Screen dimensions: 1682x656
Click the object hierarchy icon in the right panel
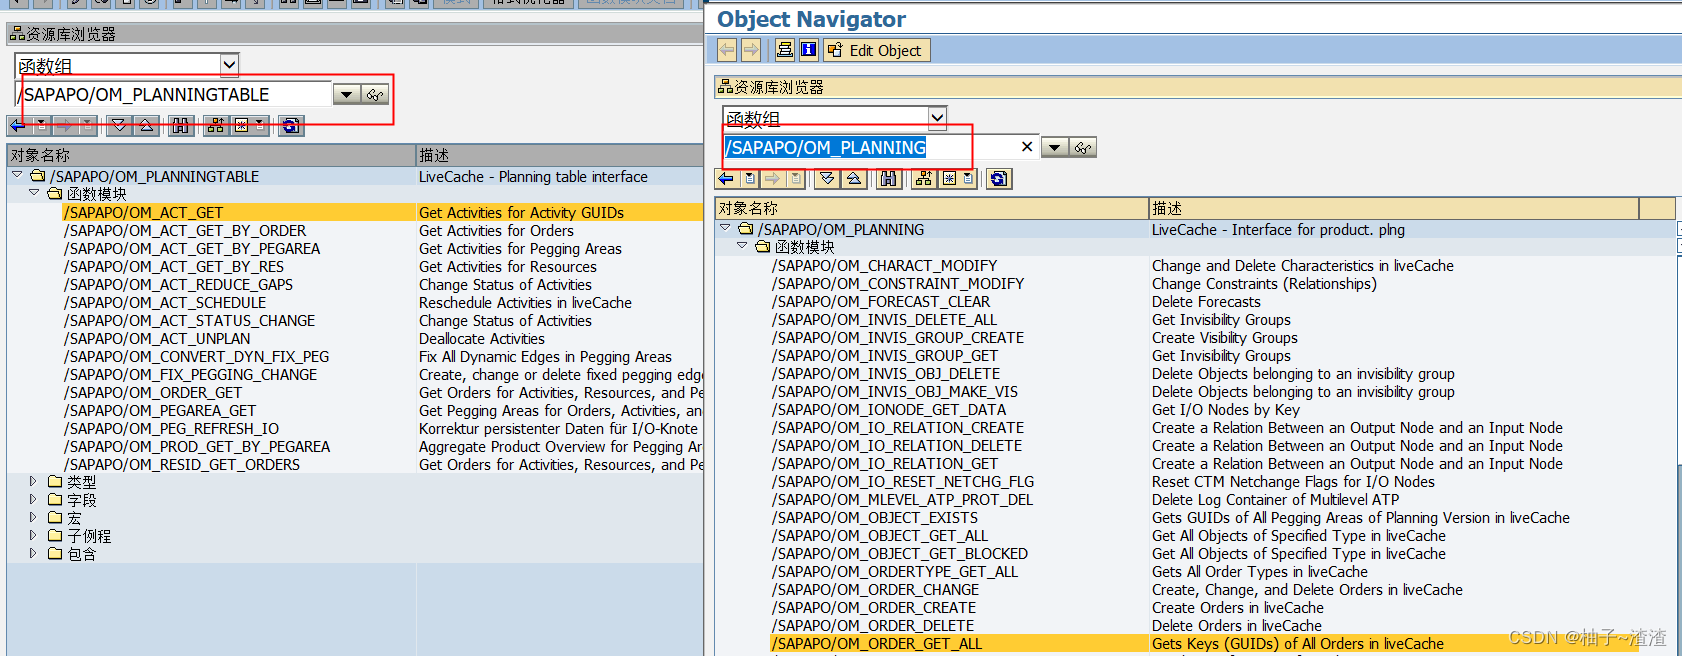(x=924, y=179)
